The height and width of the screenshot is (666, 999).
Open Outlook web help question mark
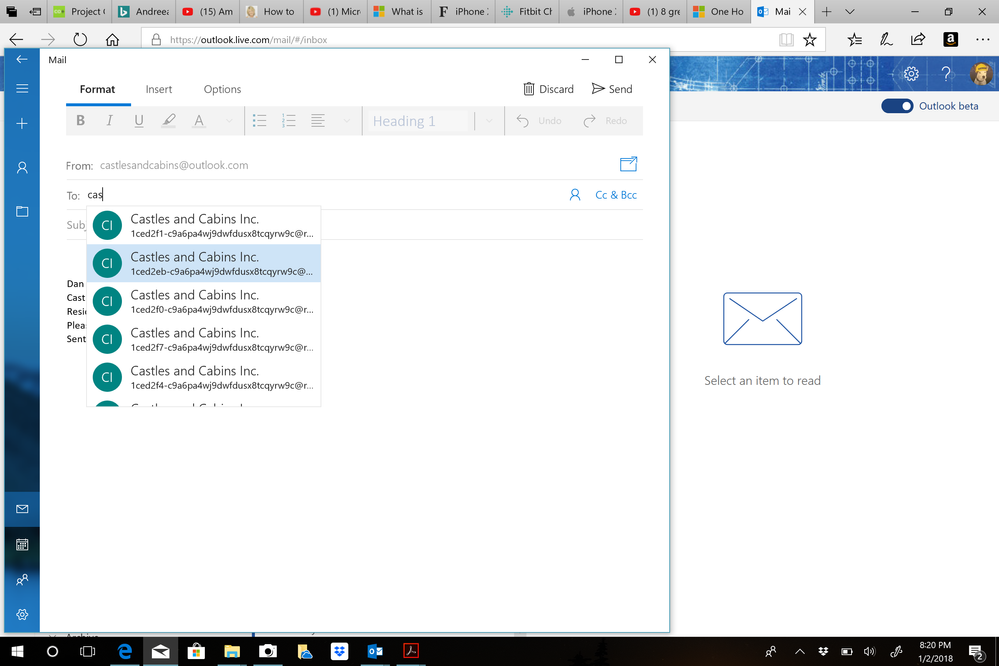point(945,73)
